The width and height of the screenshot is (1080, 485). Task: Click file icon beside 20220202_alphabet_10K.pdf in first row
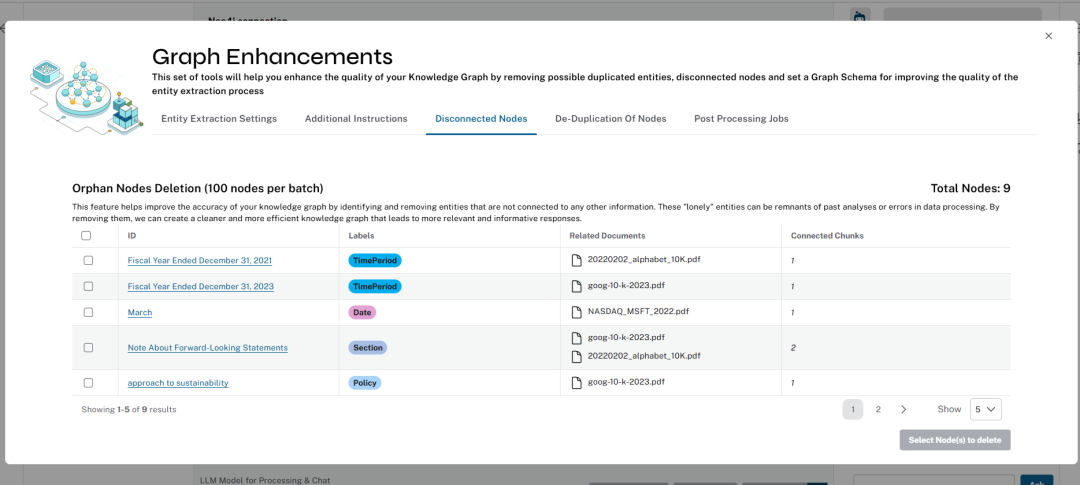coord(576,260)
